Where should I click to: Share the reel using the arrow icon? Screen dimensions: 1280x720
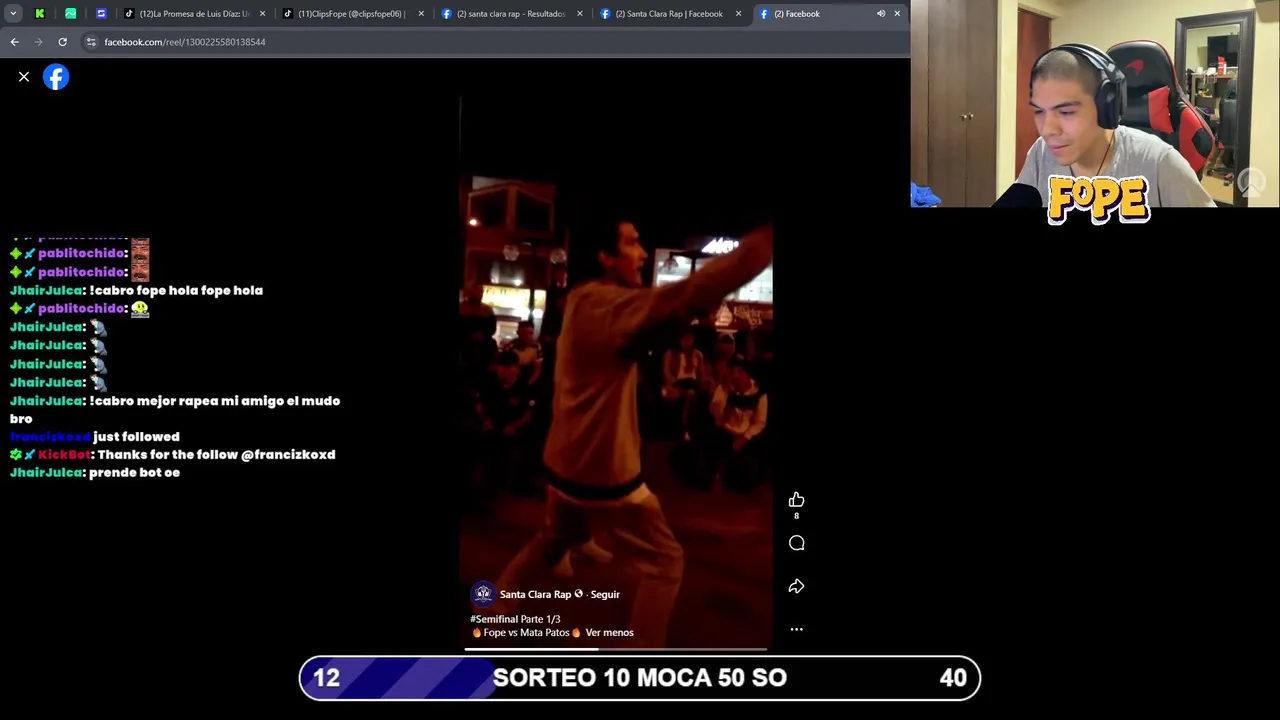pos(796,586)
